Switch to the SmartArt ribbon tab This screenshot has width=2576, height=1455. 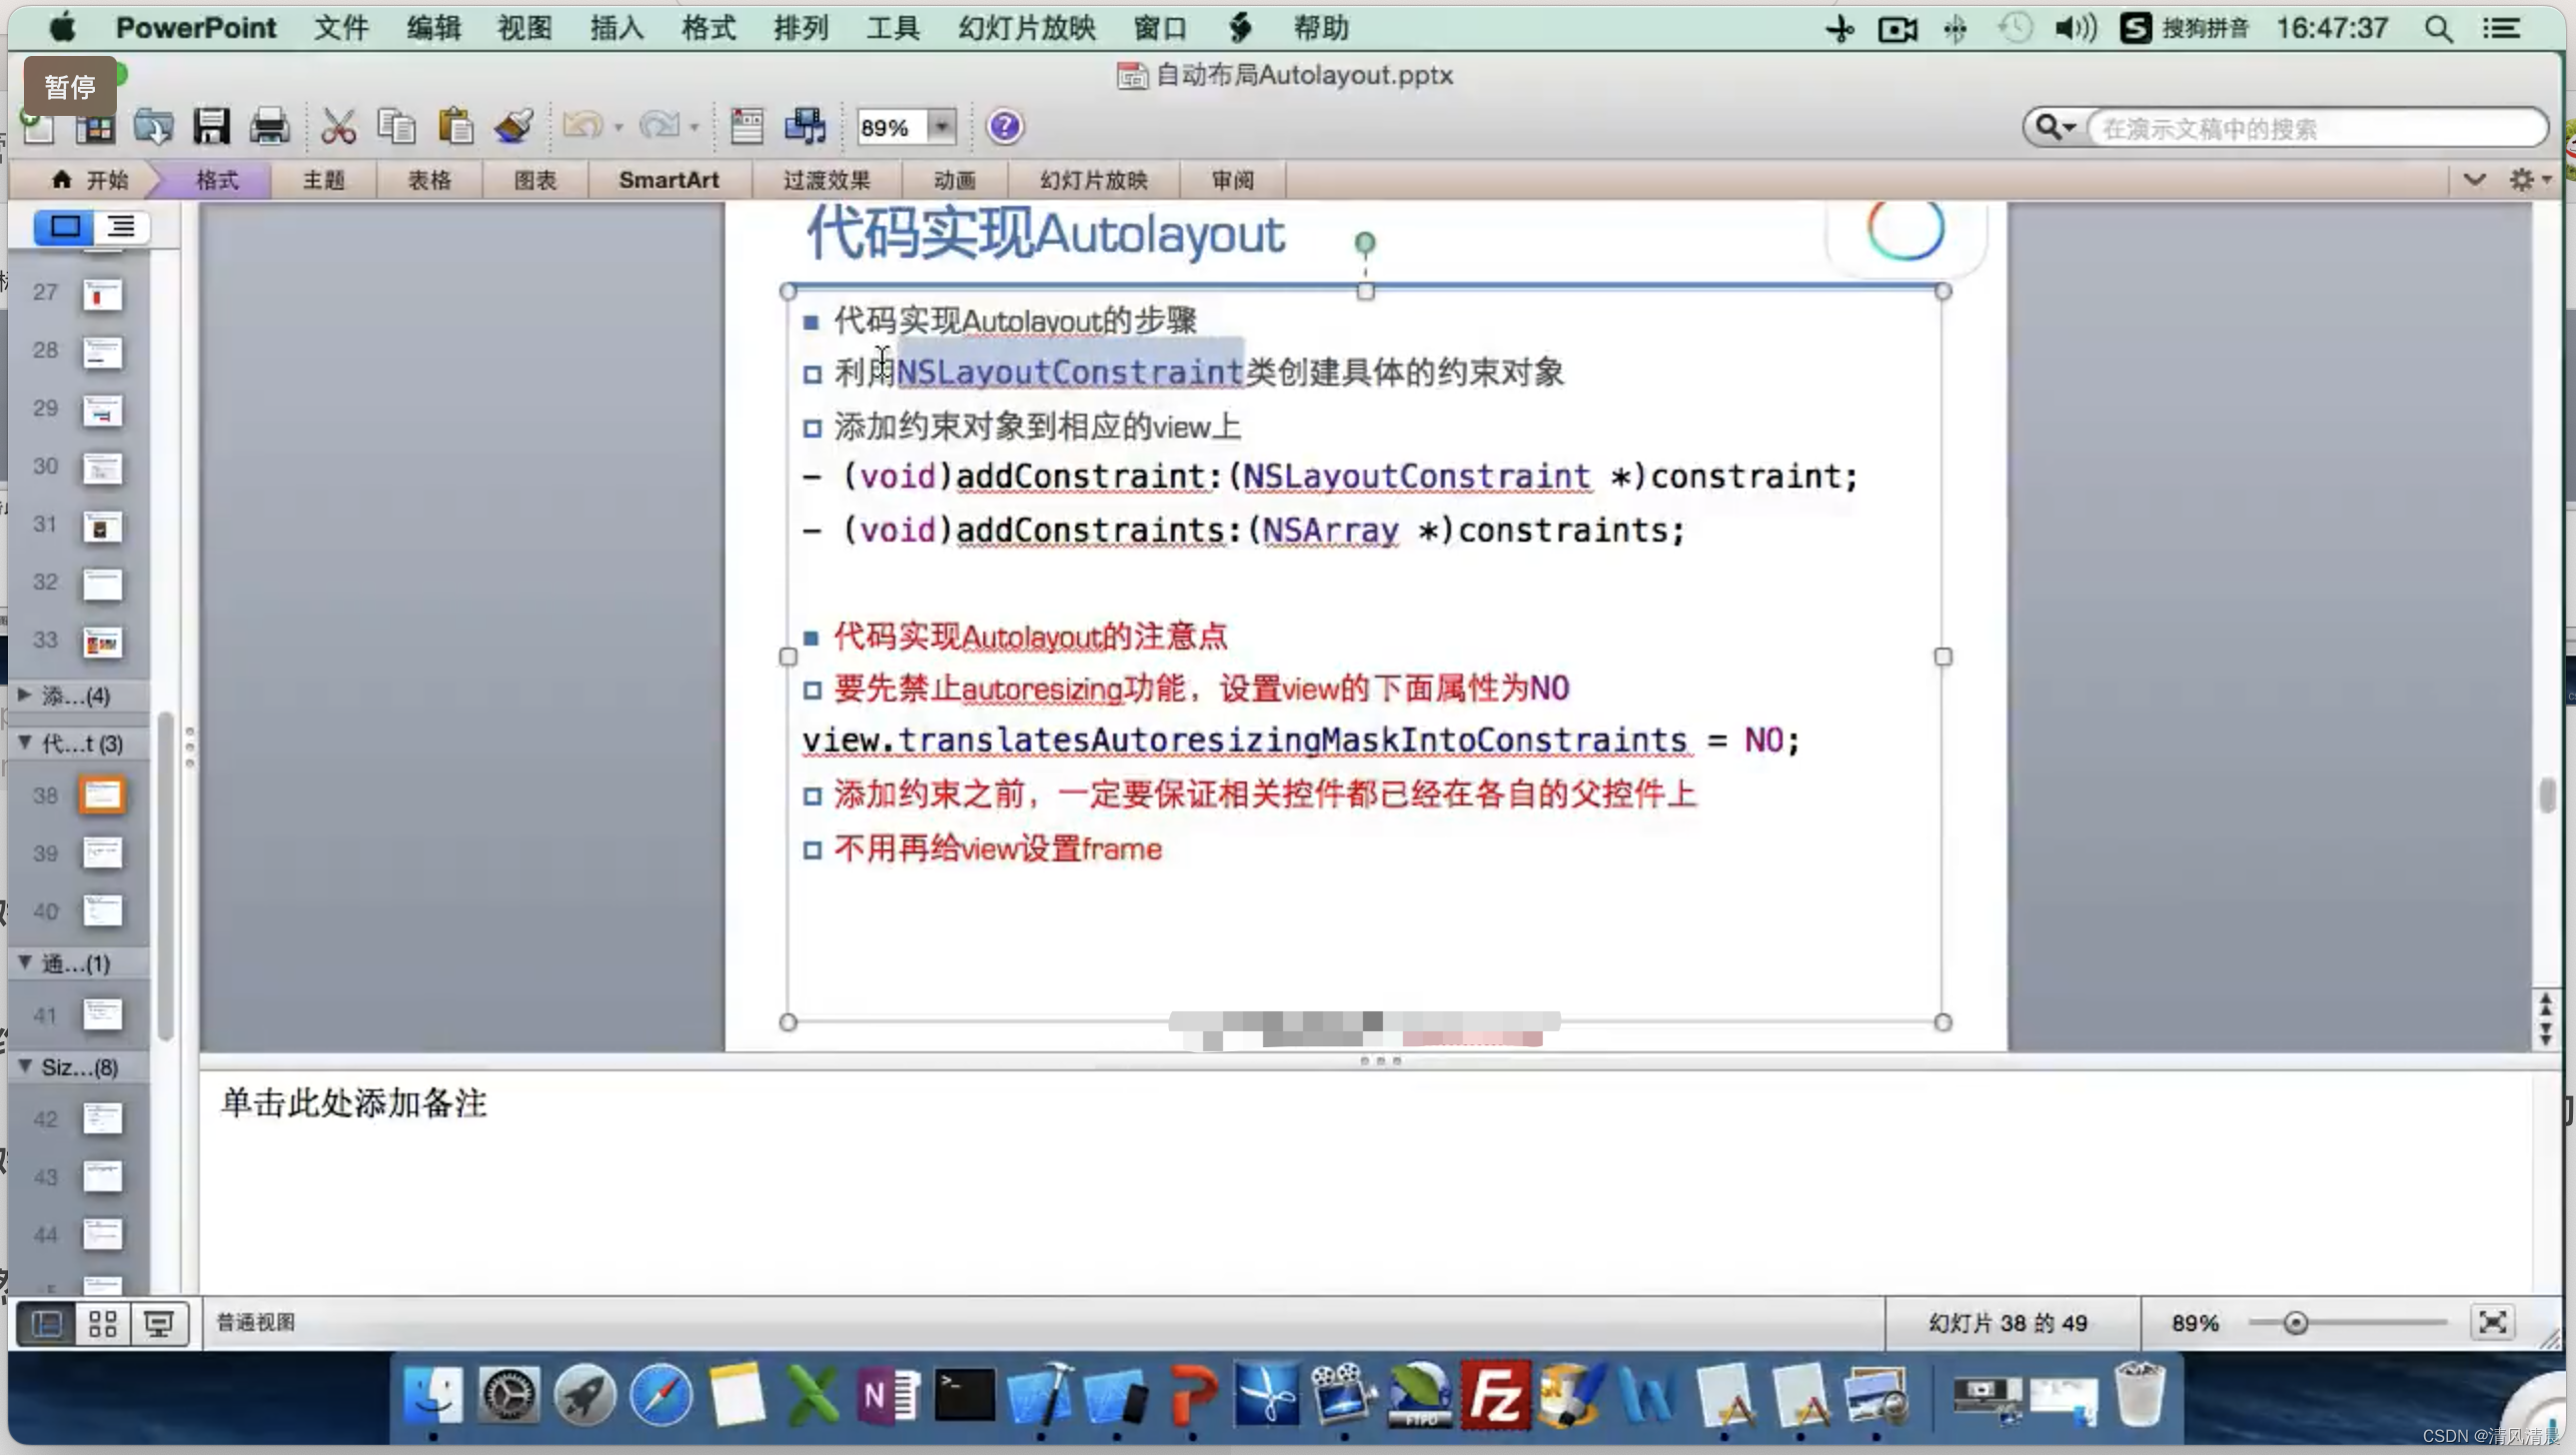668,180
